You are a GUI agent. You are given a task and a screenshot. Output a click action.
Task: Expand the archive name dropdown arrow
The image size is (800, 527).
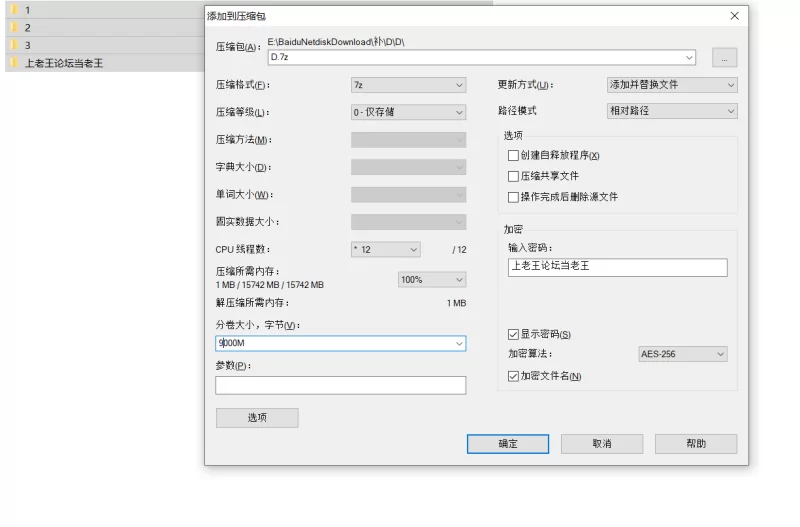pos(689,58)
